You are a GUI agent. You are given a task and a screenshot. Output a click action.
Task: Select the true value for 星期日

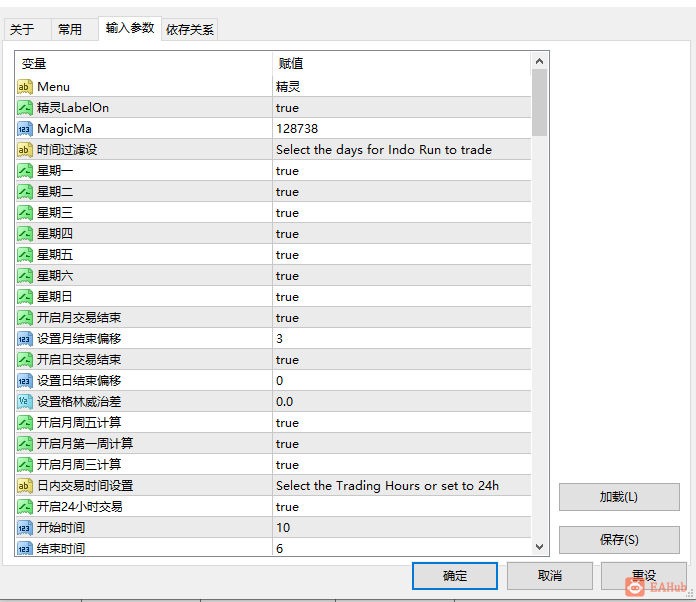(x=287, y=297)
